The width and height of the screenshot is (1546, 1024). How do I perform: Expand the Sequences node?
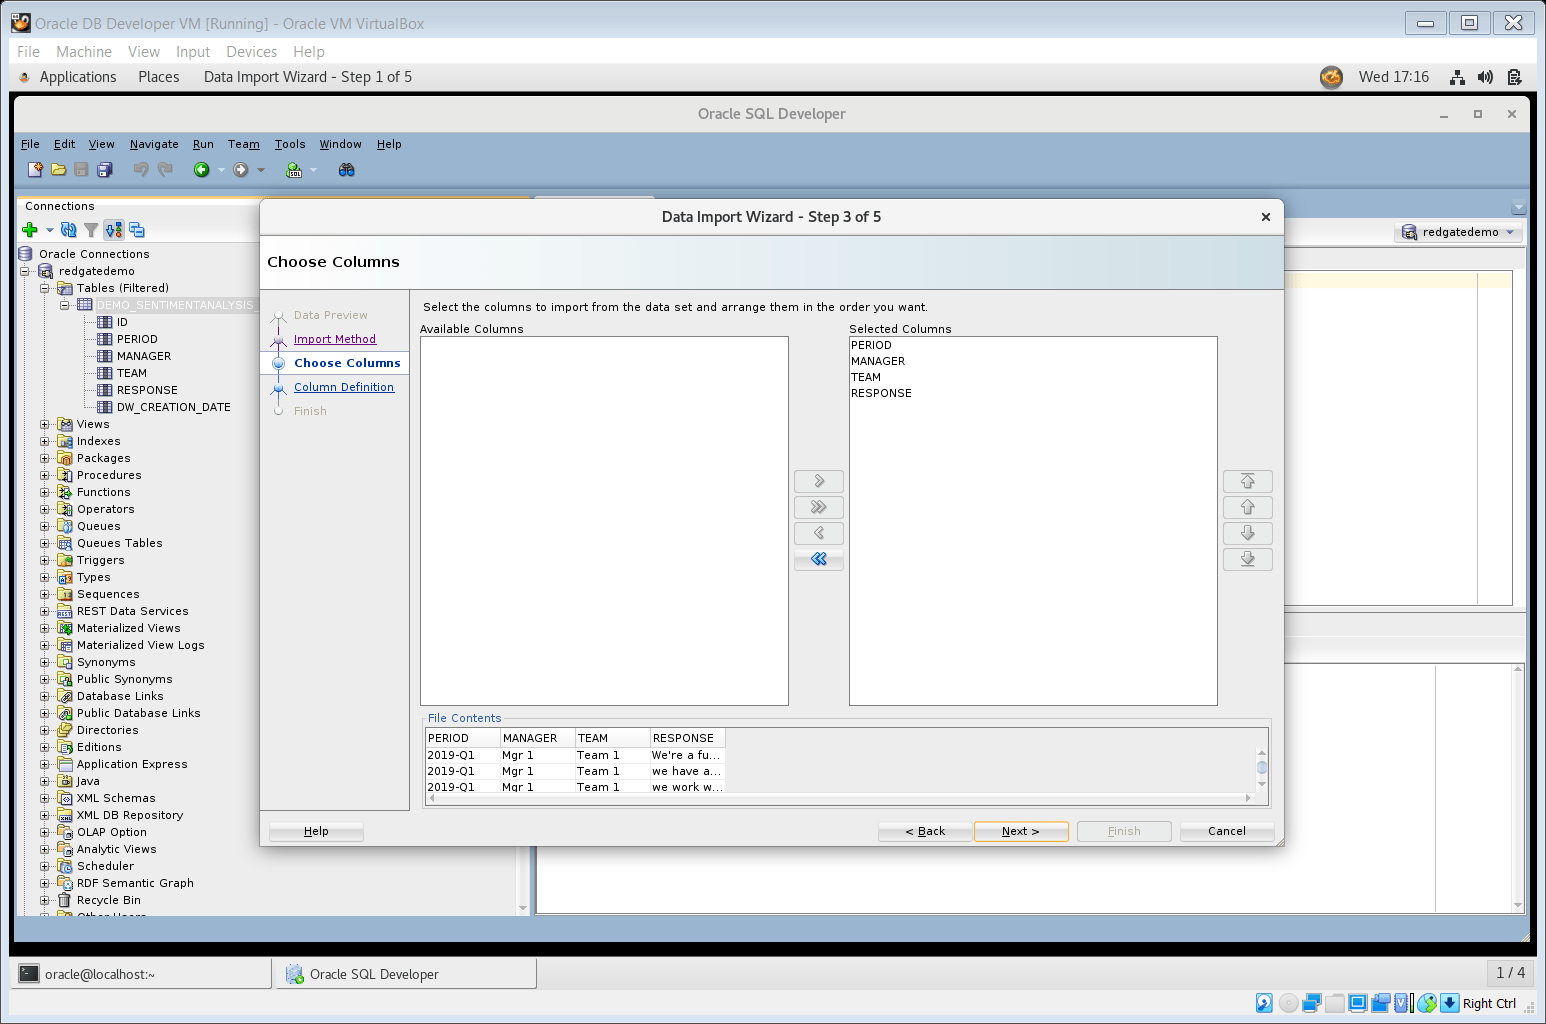click(44, 594)
